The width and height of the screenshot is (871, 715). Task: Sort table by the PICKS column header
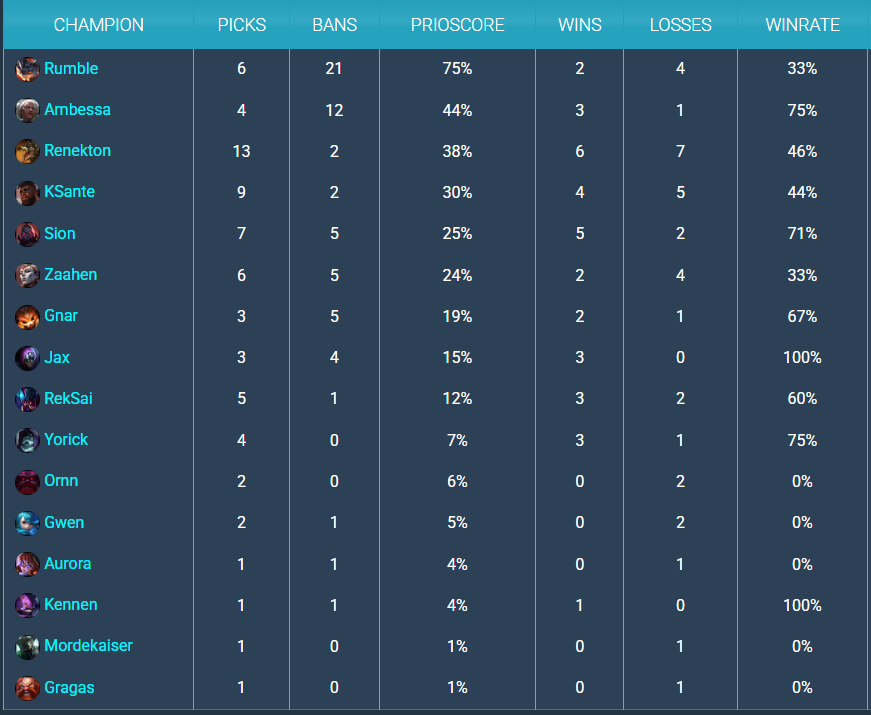242,25
